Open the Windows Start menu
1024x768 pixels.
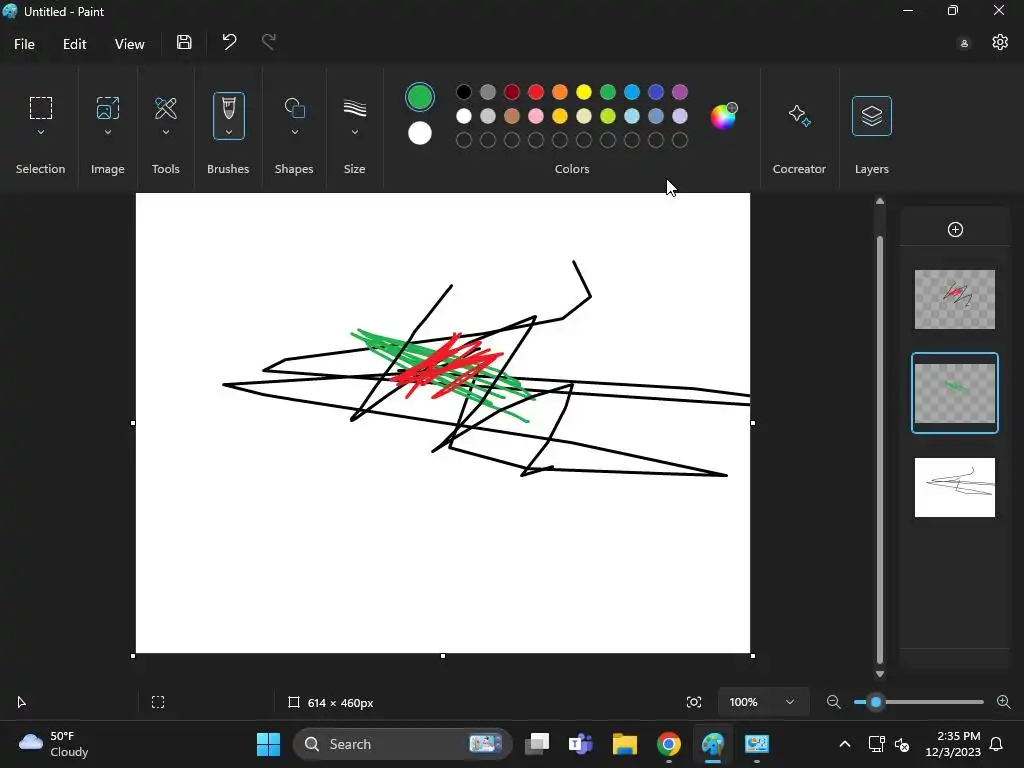268,744
